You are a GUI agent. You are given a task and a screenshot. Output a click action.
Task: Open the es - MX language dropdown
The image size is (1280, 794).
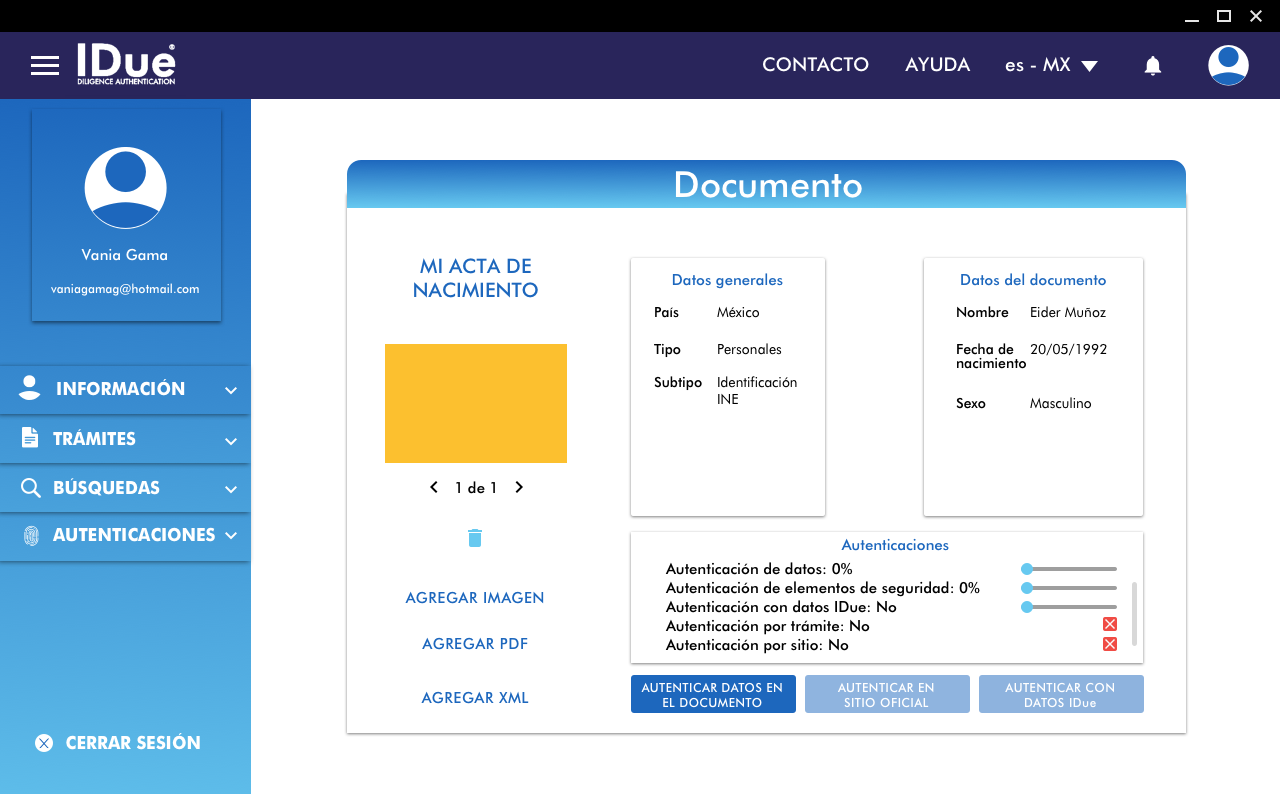[1051, 65]
